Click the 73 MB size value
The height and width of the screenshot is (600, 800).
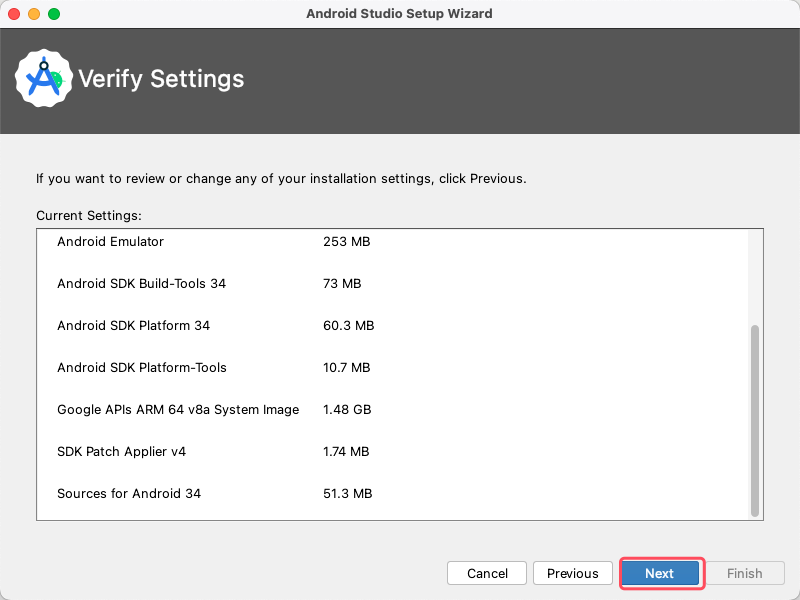[x=342, y=284]
